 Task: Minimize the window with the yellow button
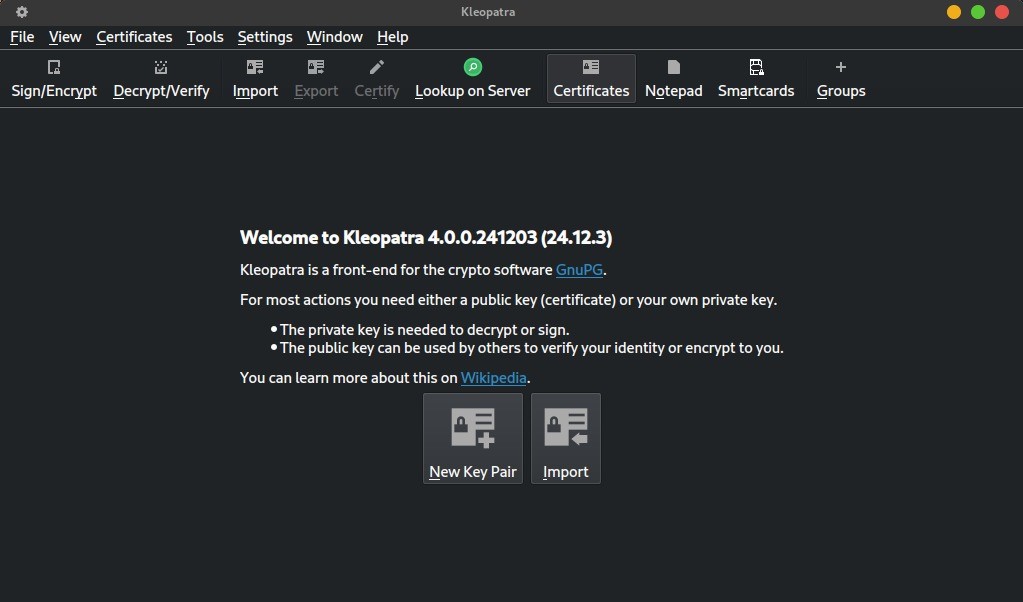(x=954, y=12)
